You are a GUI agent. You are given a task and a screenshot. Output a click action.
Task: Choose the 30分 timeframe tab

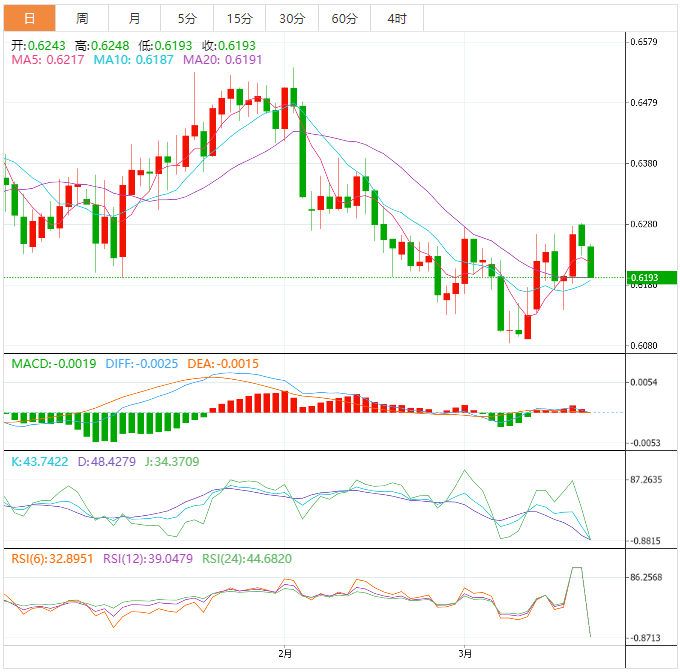pyautogui.click(x=292, y=18)
